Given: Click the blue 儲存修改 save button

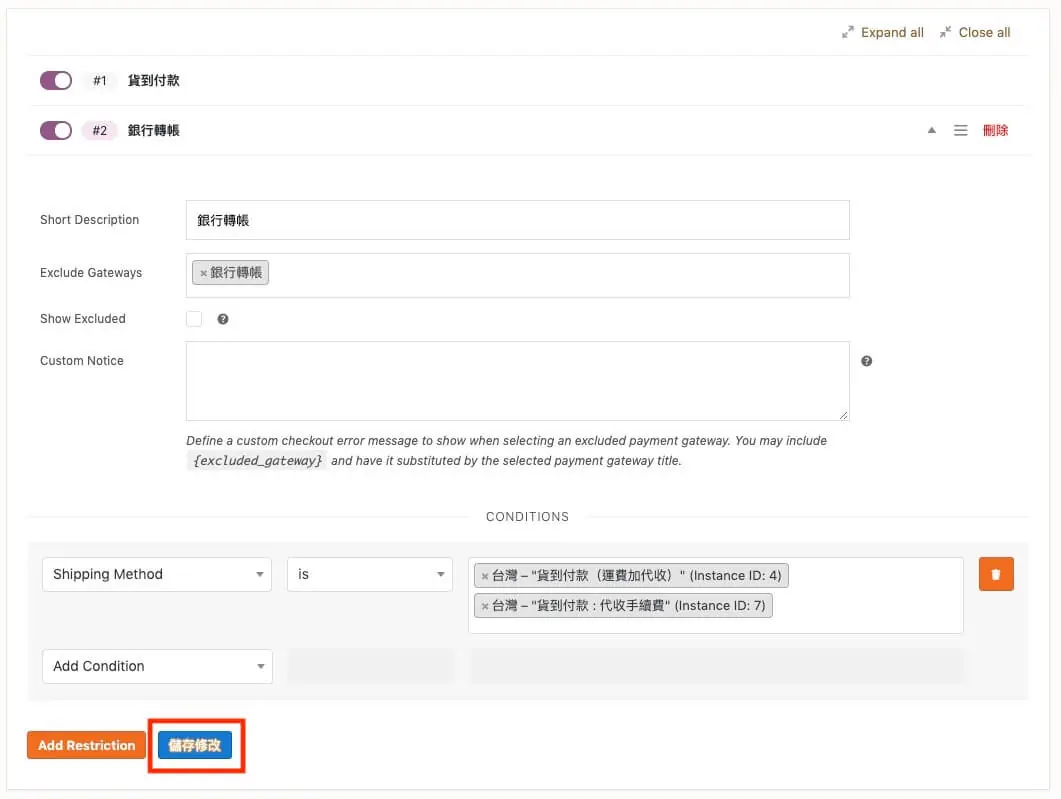Looking at the screenshot, I should pyautogui.click(x=195, y=745).
